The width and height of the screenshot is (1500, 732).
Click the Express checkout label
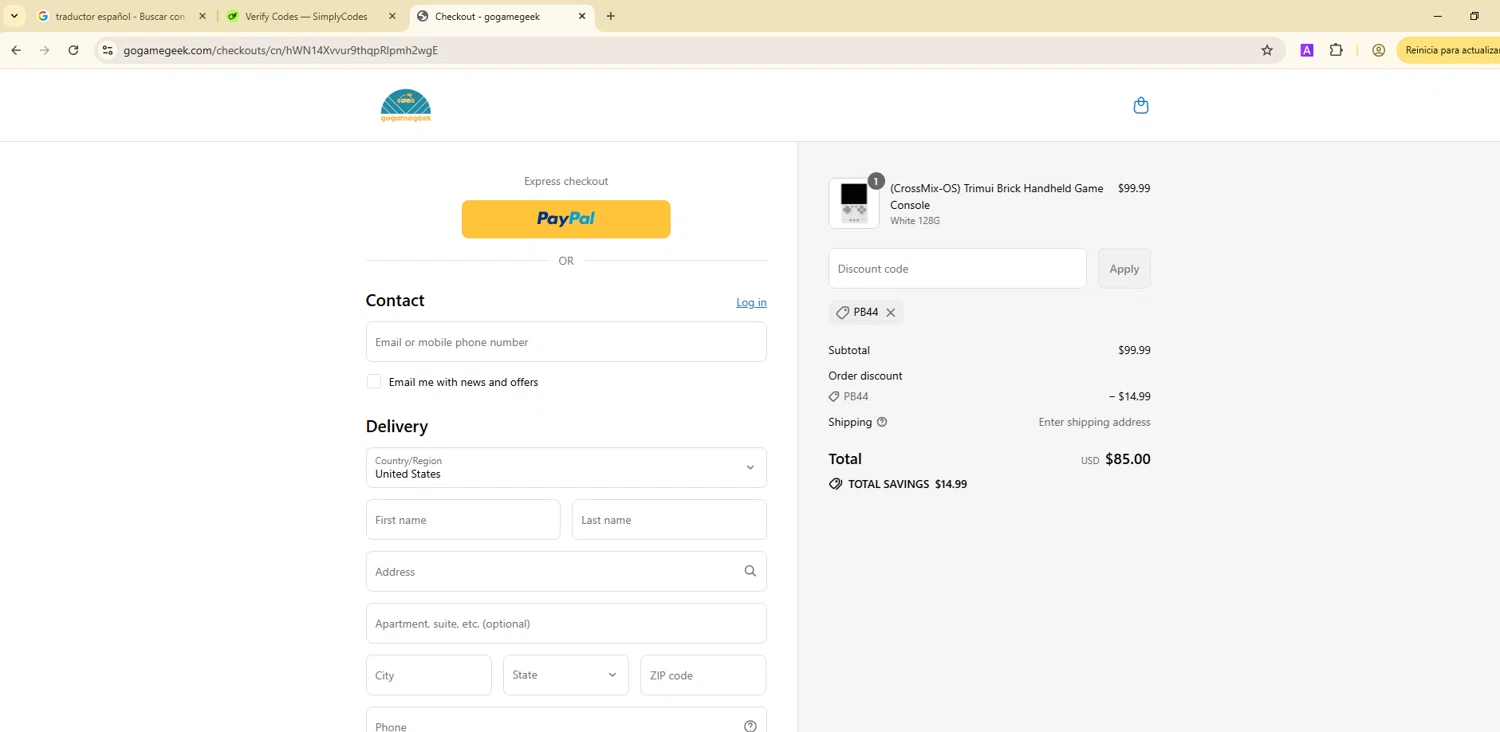point(566,181)
